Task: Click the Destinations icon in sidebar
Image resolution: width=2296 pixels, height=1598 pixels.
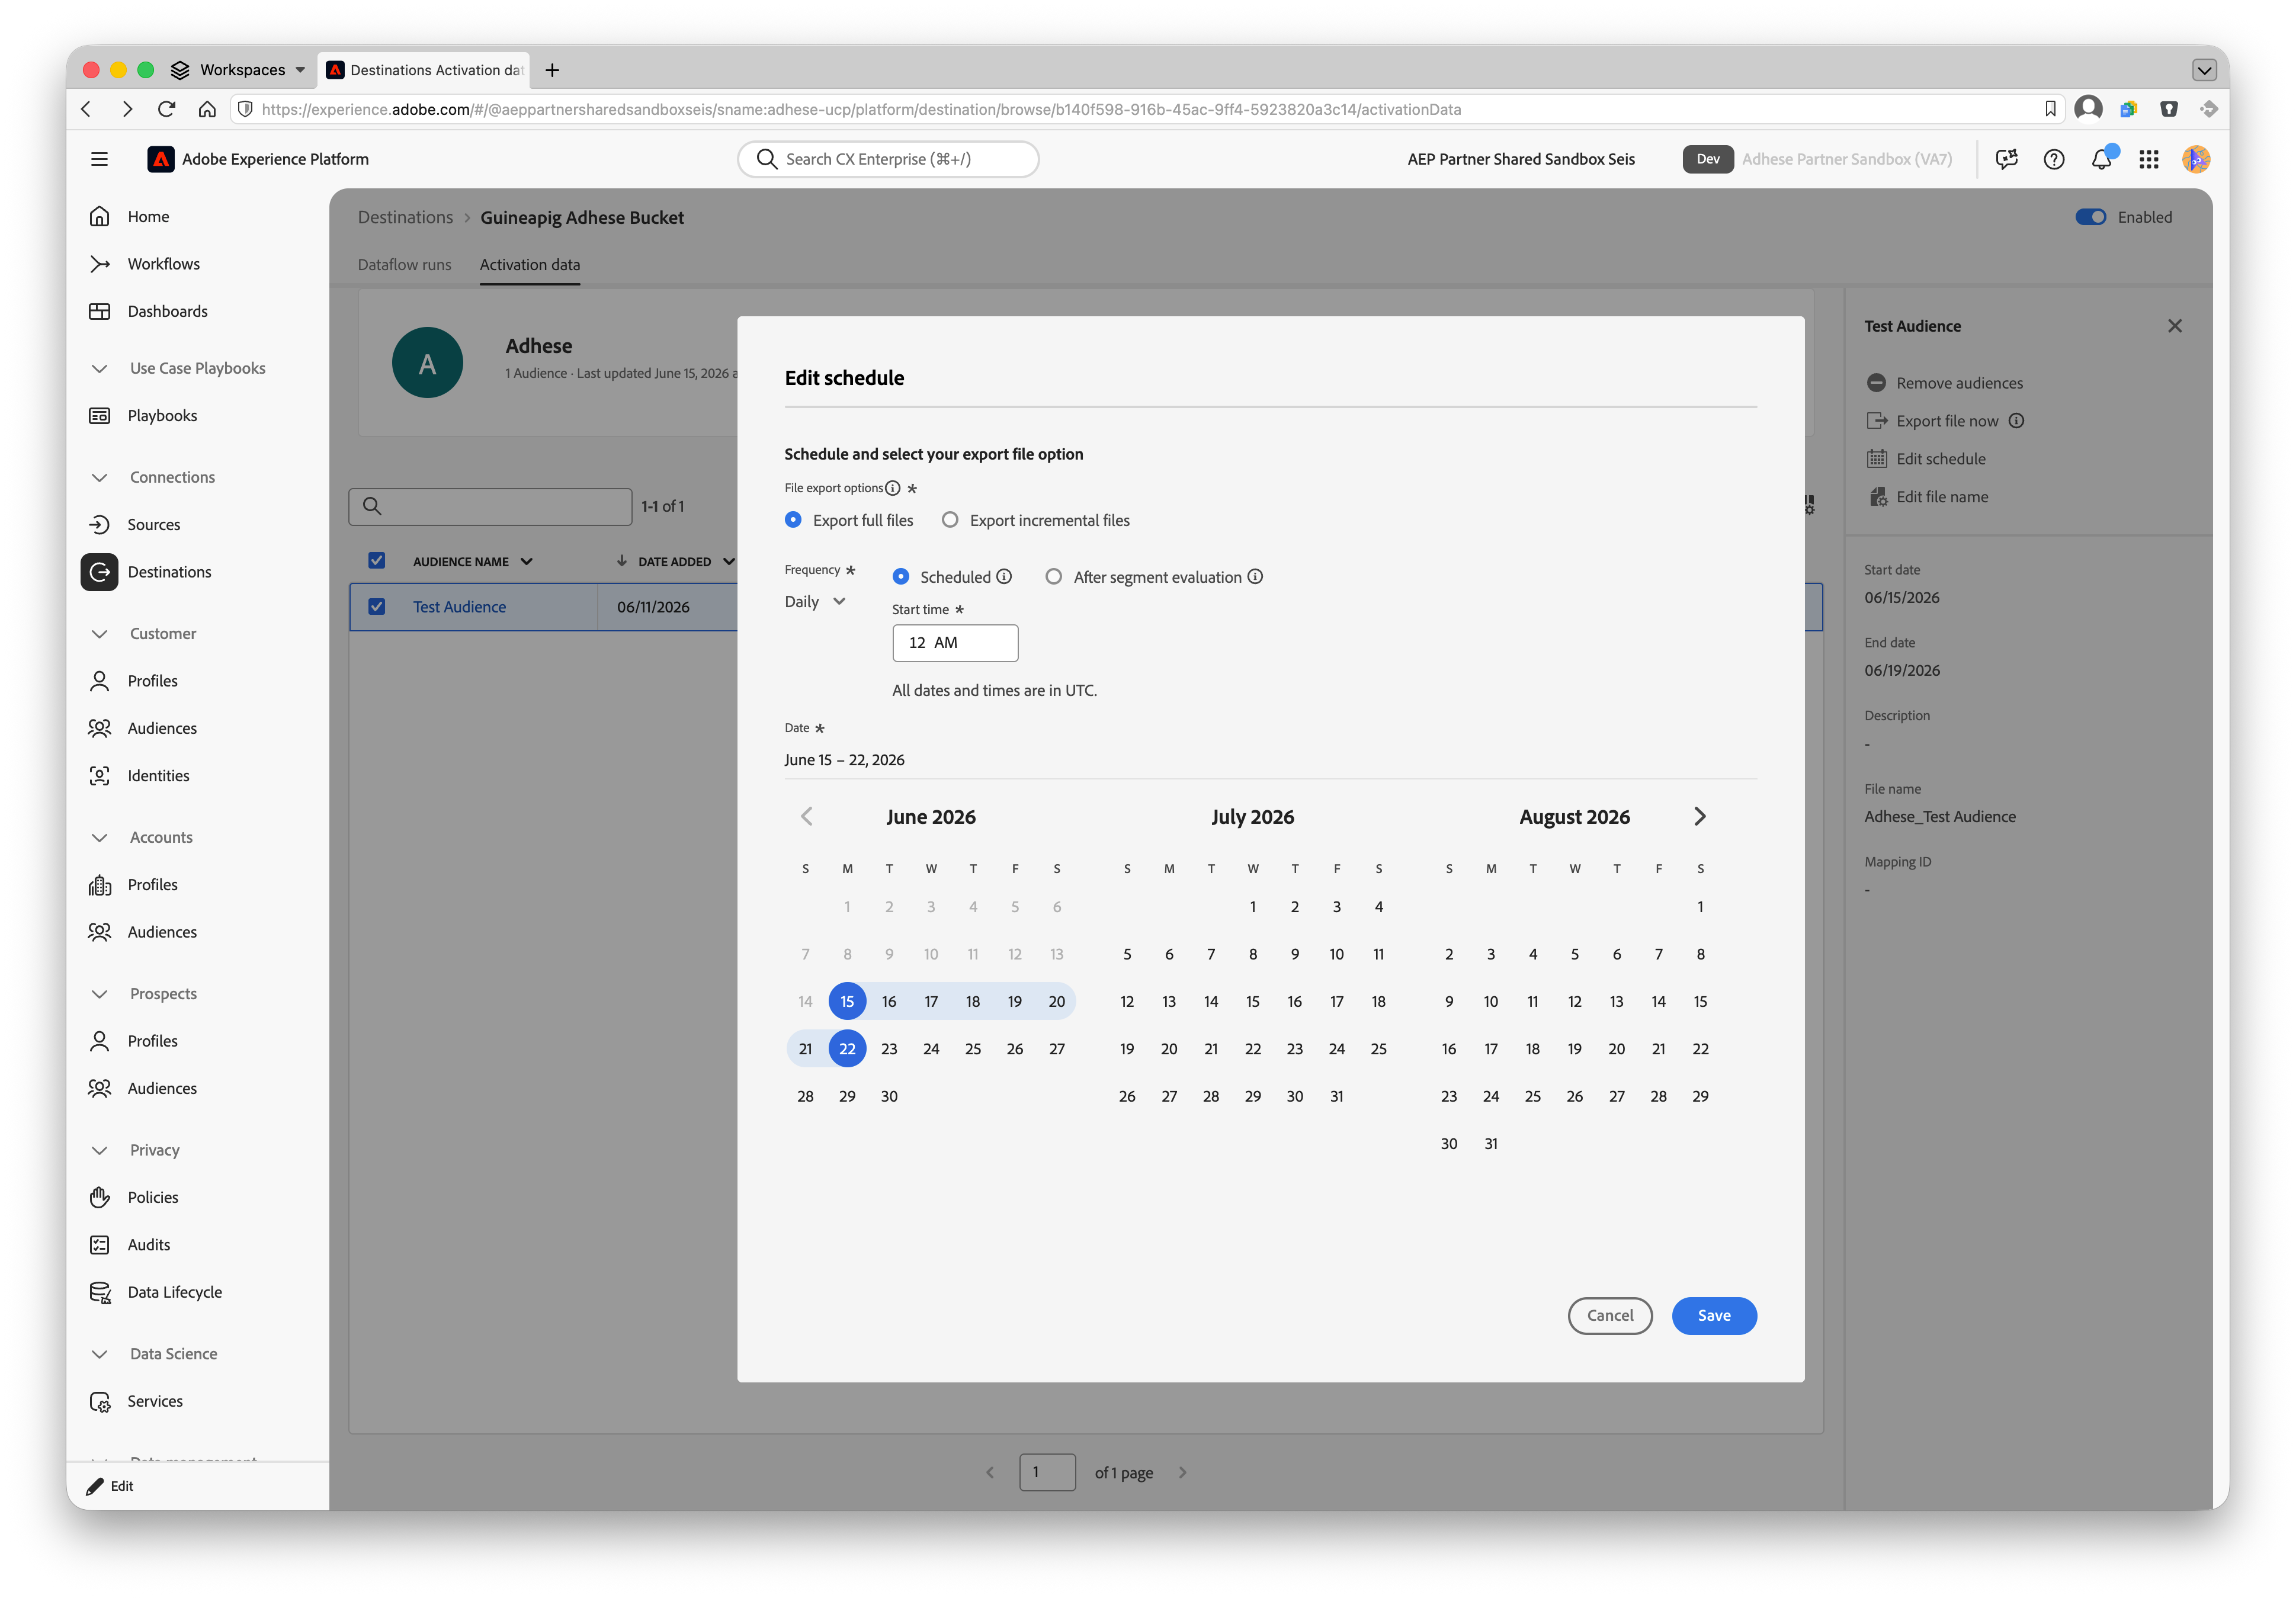Action: 99,572
